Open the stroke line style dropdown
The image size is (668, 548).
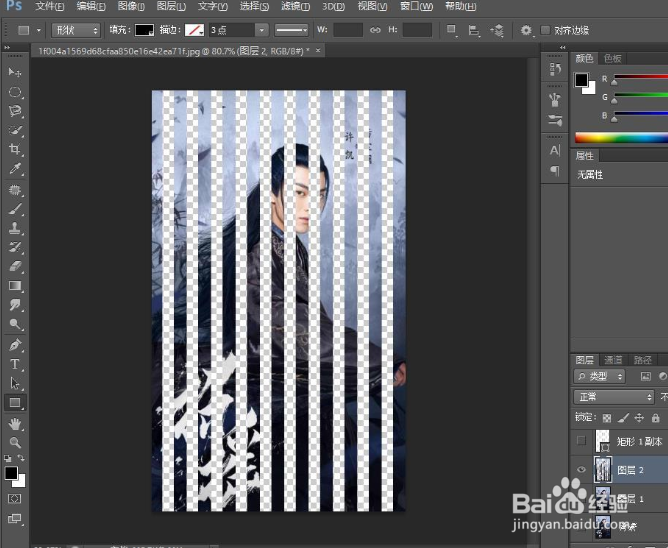point(291,30)
